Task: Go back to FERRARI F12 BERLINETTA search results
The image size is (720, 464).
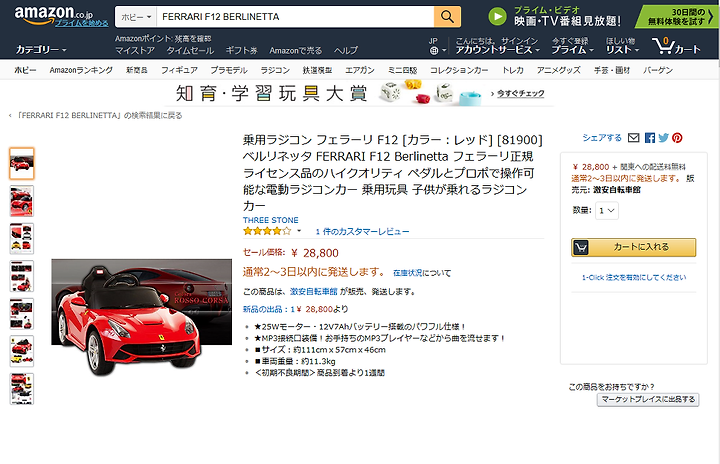Action: click(100, 116)
